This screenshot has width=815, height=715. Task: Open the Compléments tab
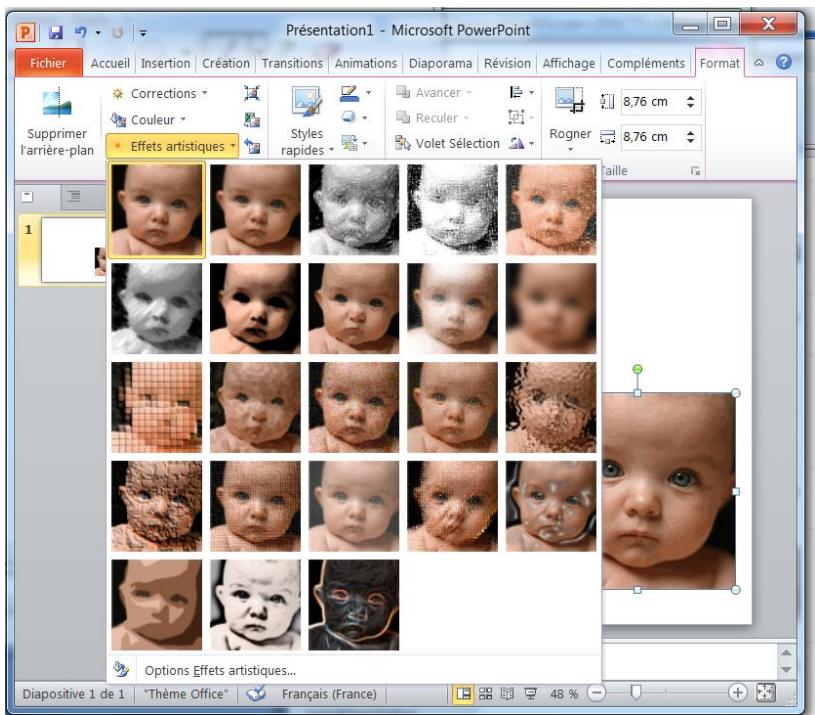pos(646,63)
